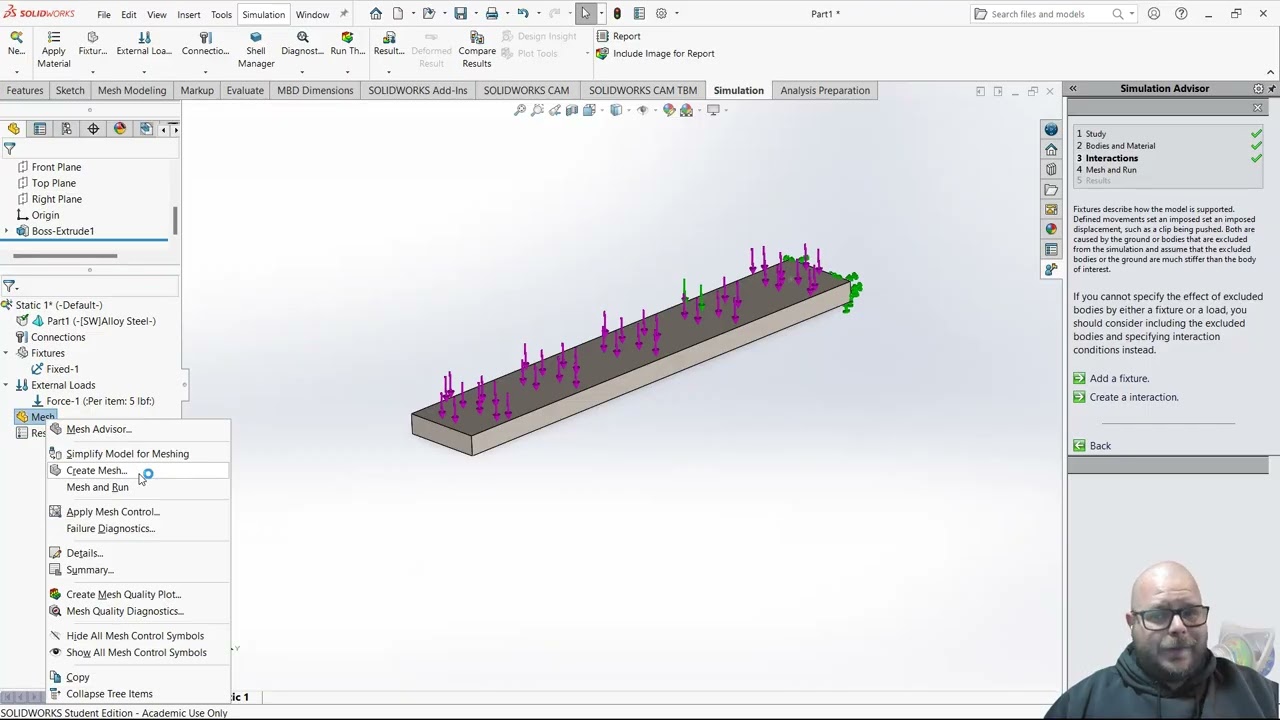The height and width of the screenshot is (720, 1280).
Task: Click the Zoom to Fit icon in view toolbar
Action: click(x=520, y=110)
